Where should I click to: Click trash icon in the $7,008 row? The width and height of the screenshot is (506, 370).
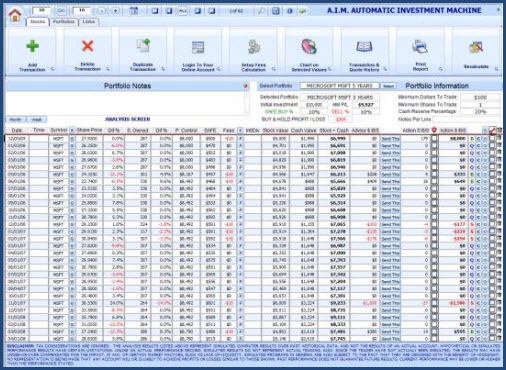click(499, 153)
